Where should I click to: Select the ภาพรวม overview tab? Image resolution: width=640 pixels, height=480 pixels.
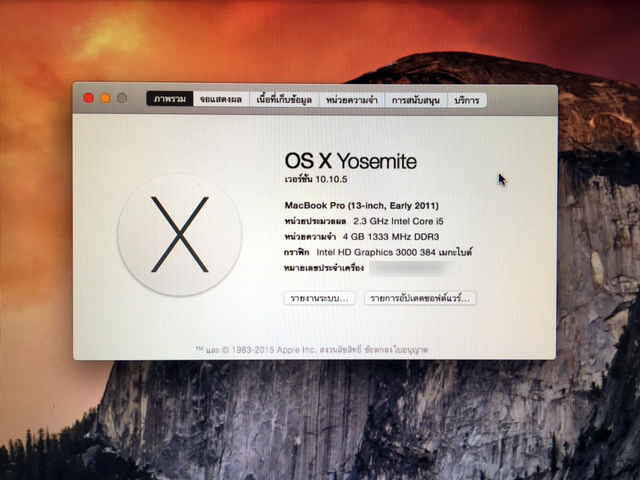170,99
